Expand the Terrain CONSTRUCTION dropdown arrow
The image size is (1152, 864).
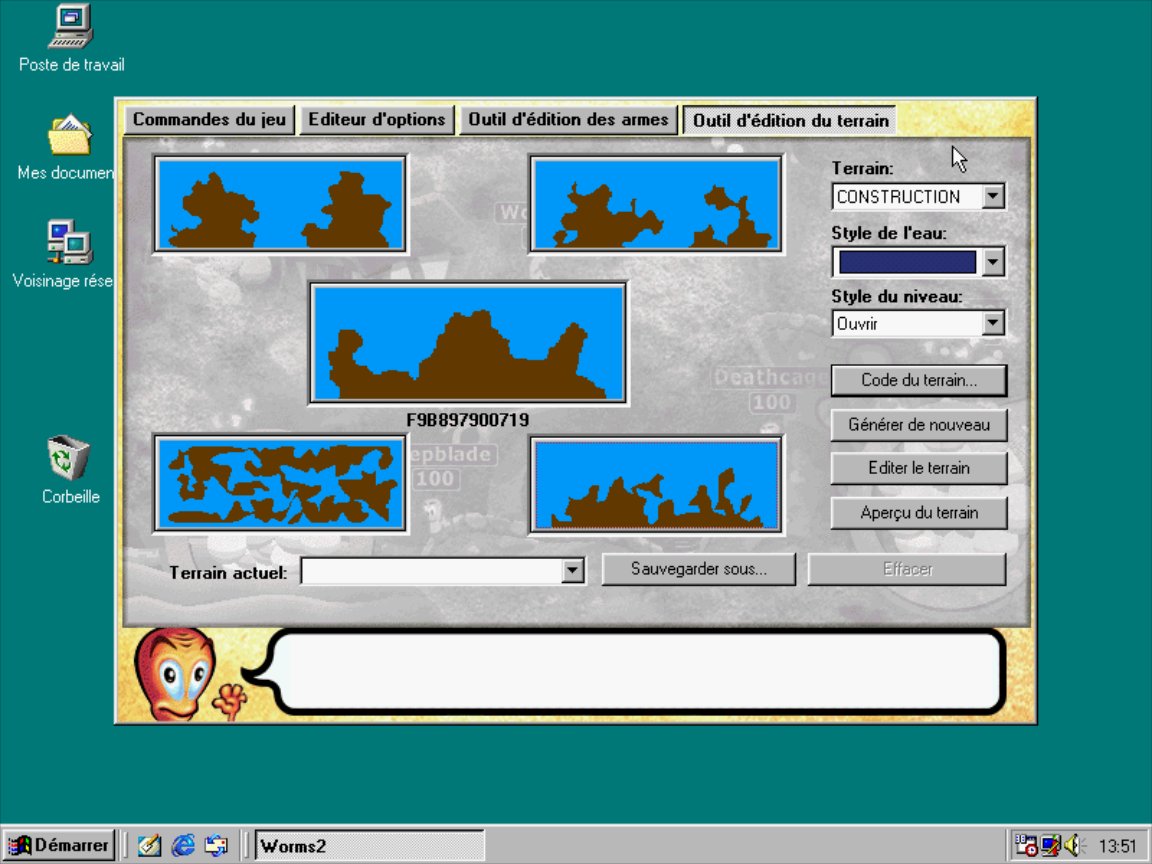[x=993, y=196]
